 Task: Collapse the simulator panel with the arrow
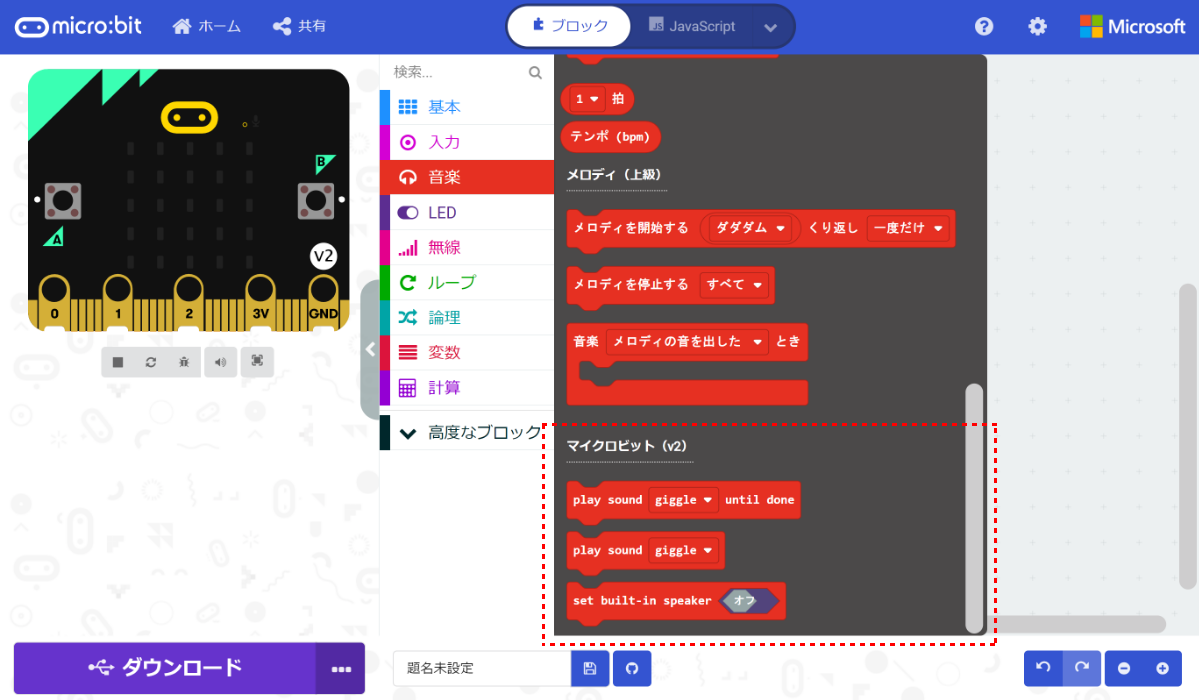(x=370, y=350)
